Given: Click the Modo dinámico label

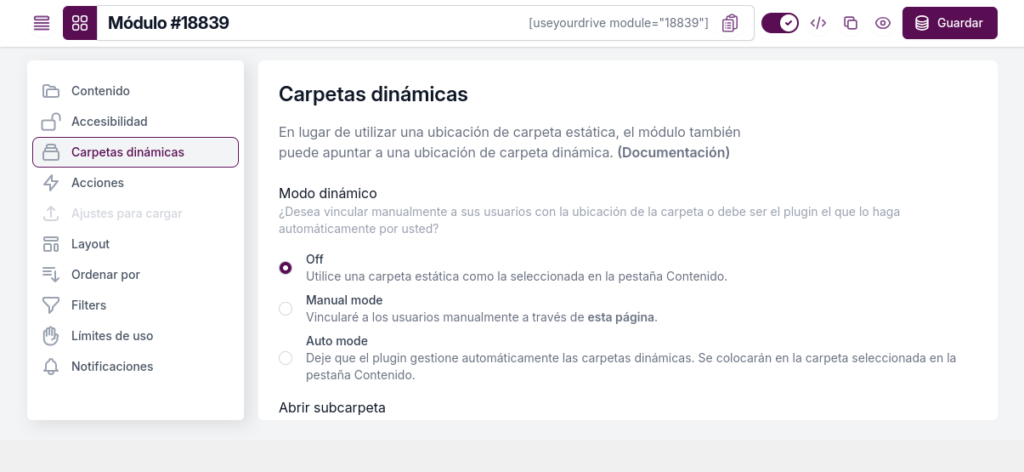Looking at the screenshot, I should pyautogui.click(x=328, y=193).
